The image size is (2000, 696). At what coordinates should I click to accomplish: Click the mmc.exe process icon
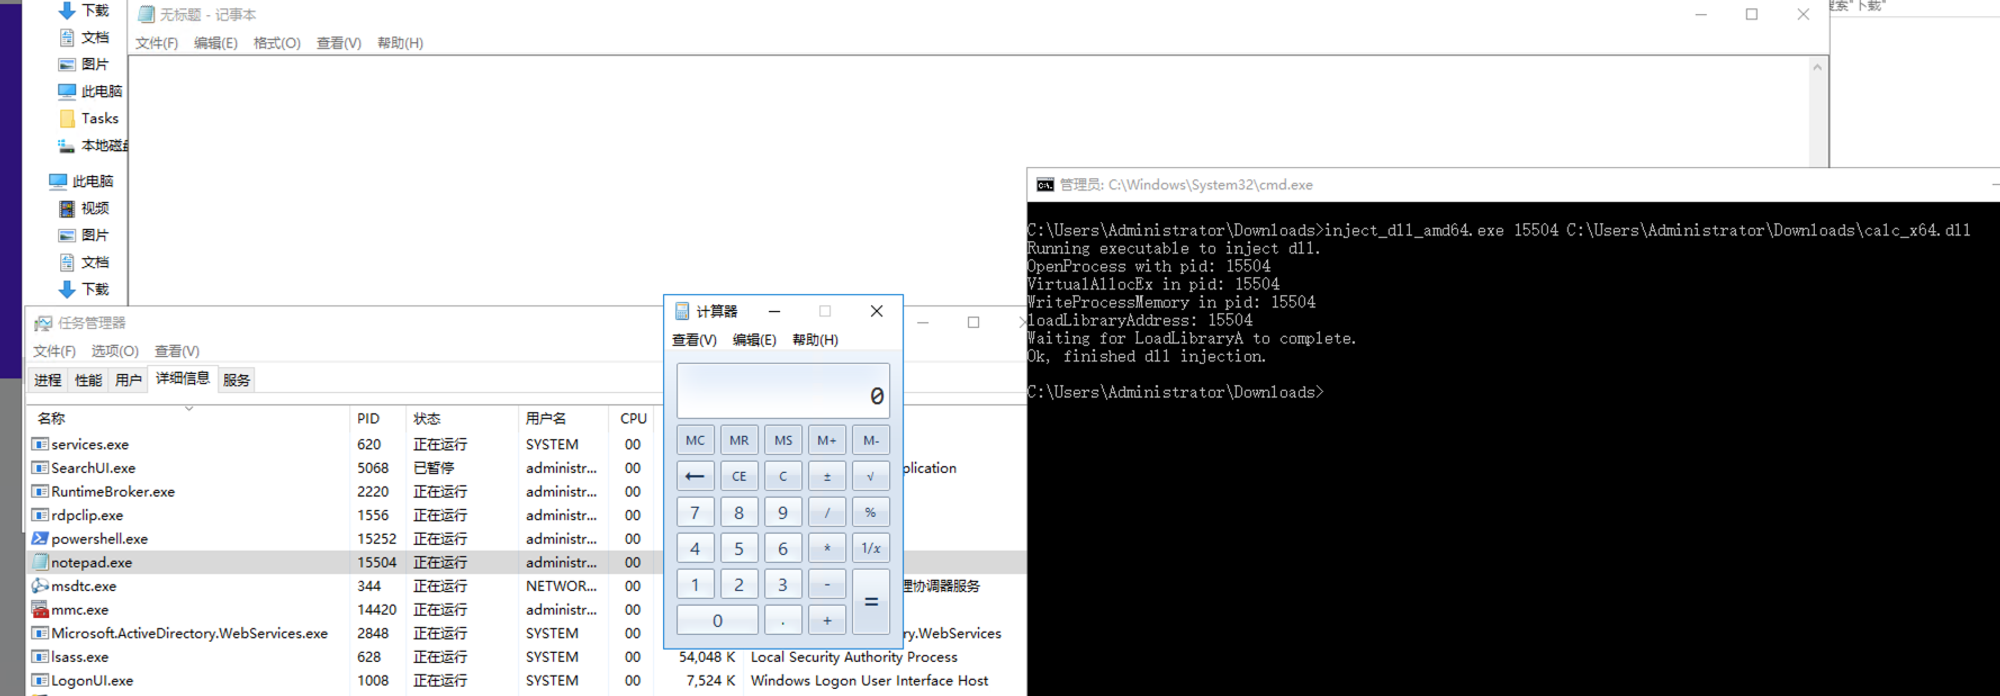point(40,610)
